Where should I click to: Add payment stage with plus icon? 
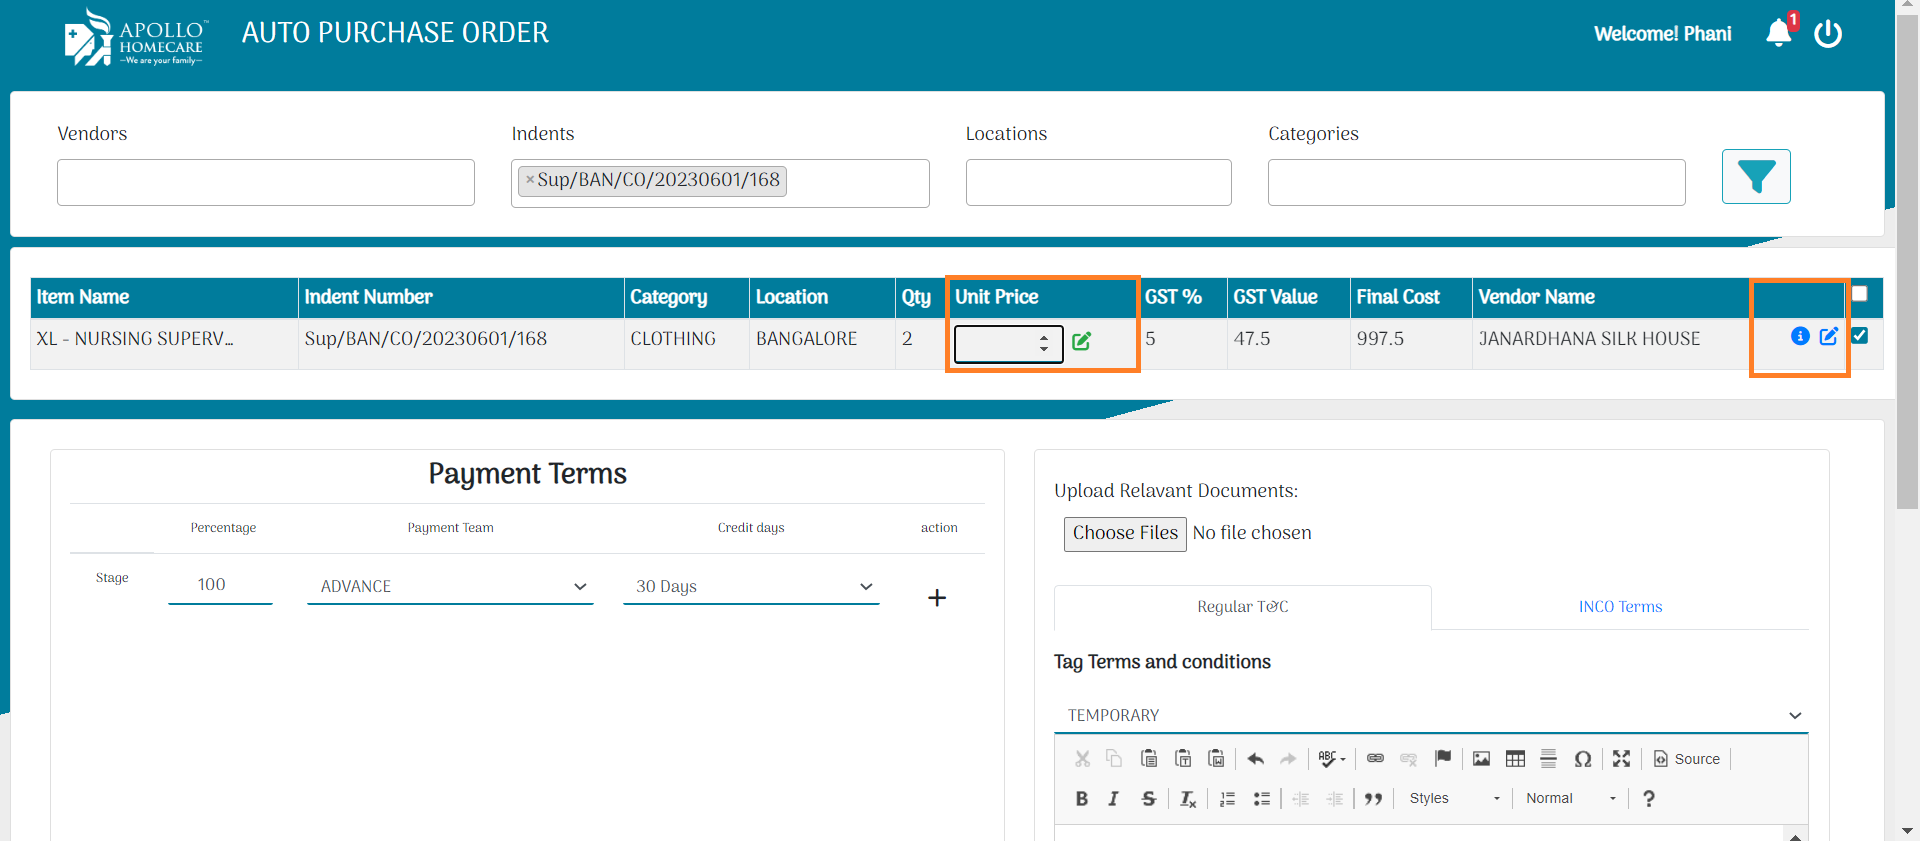(936, 598)
